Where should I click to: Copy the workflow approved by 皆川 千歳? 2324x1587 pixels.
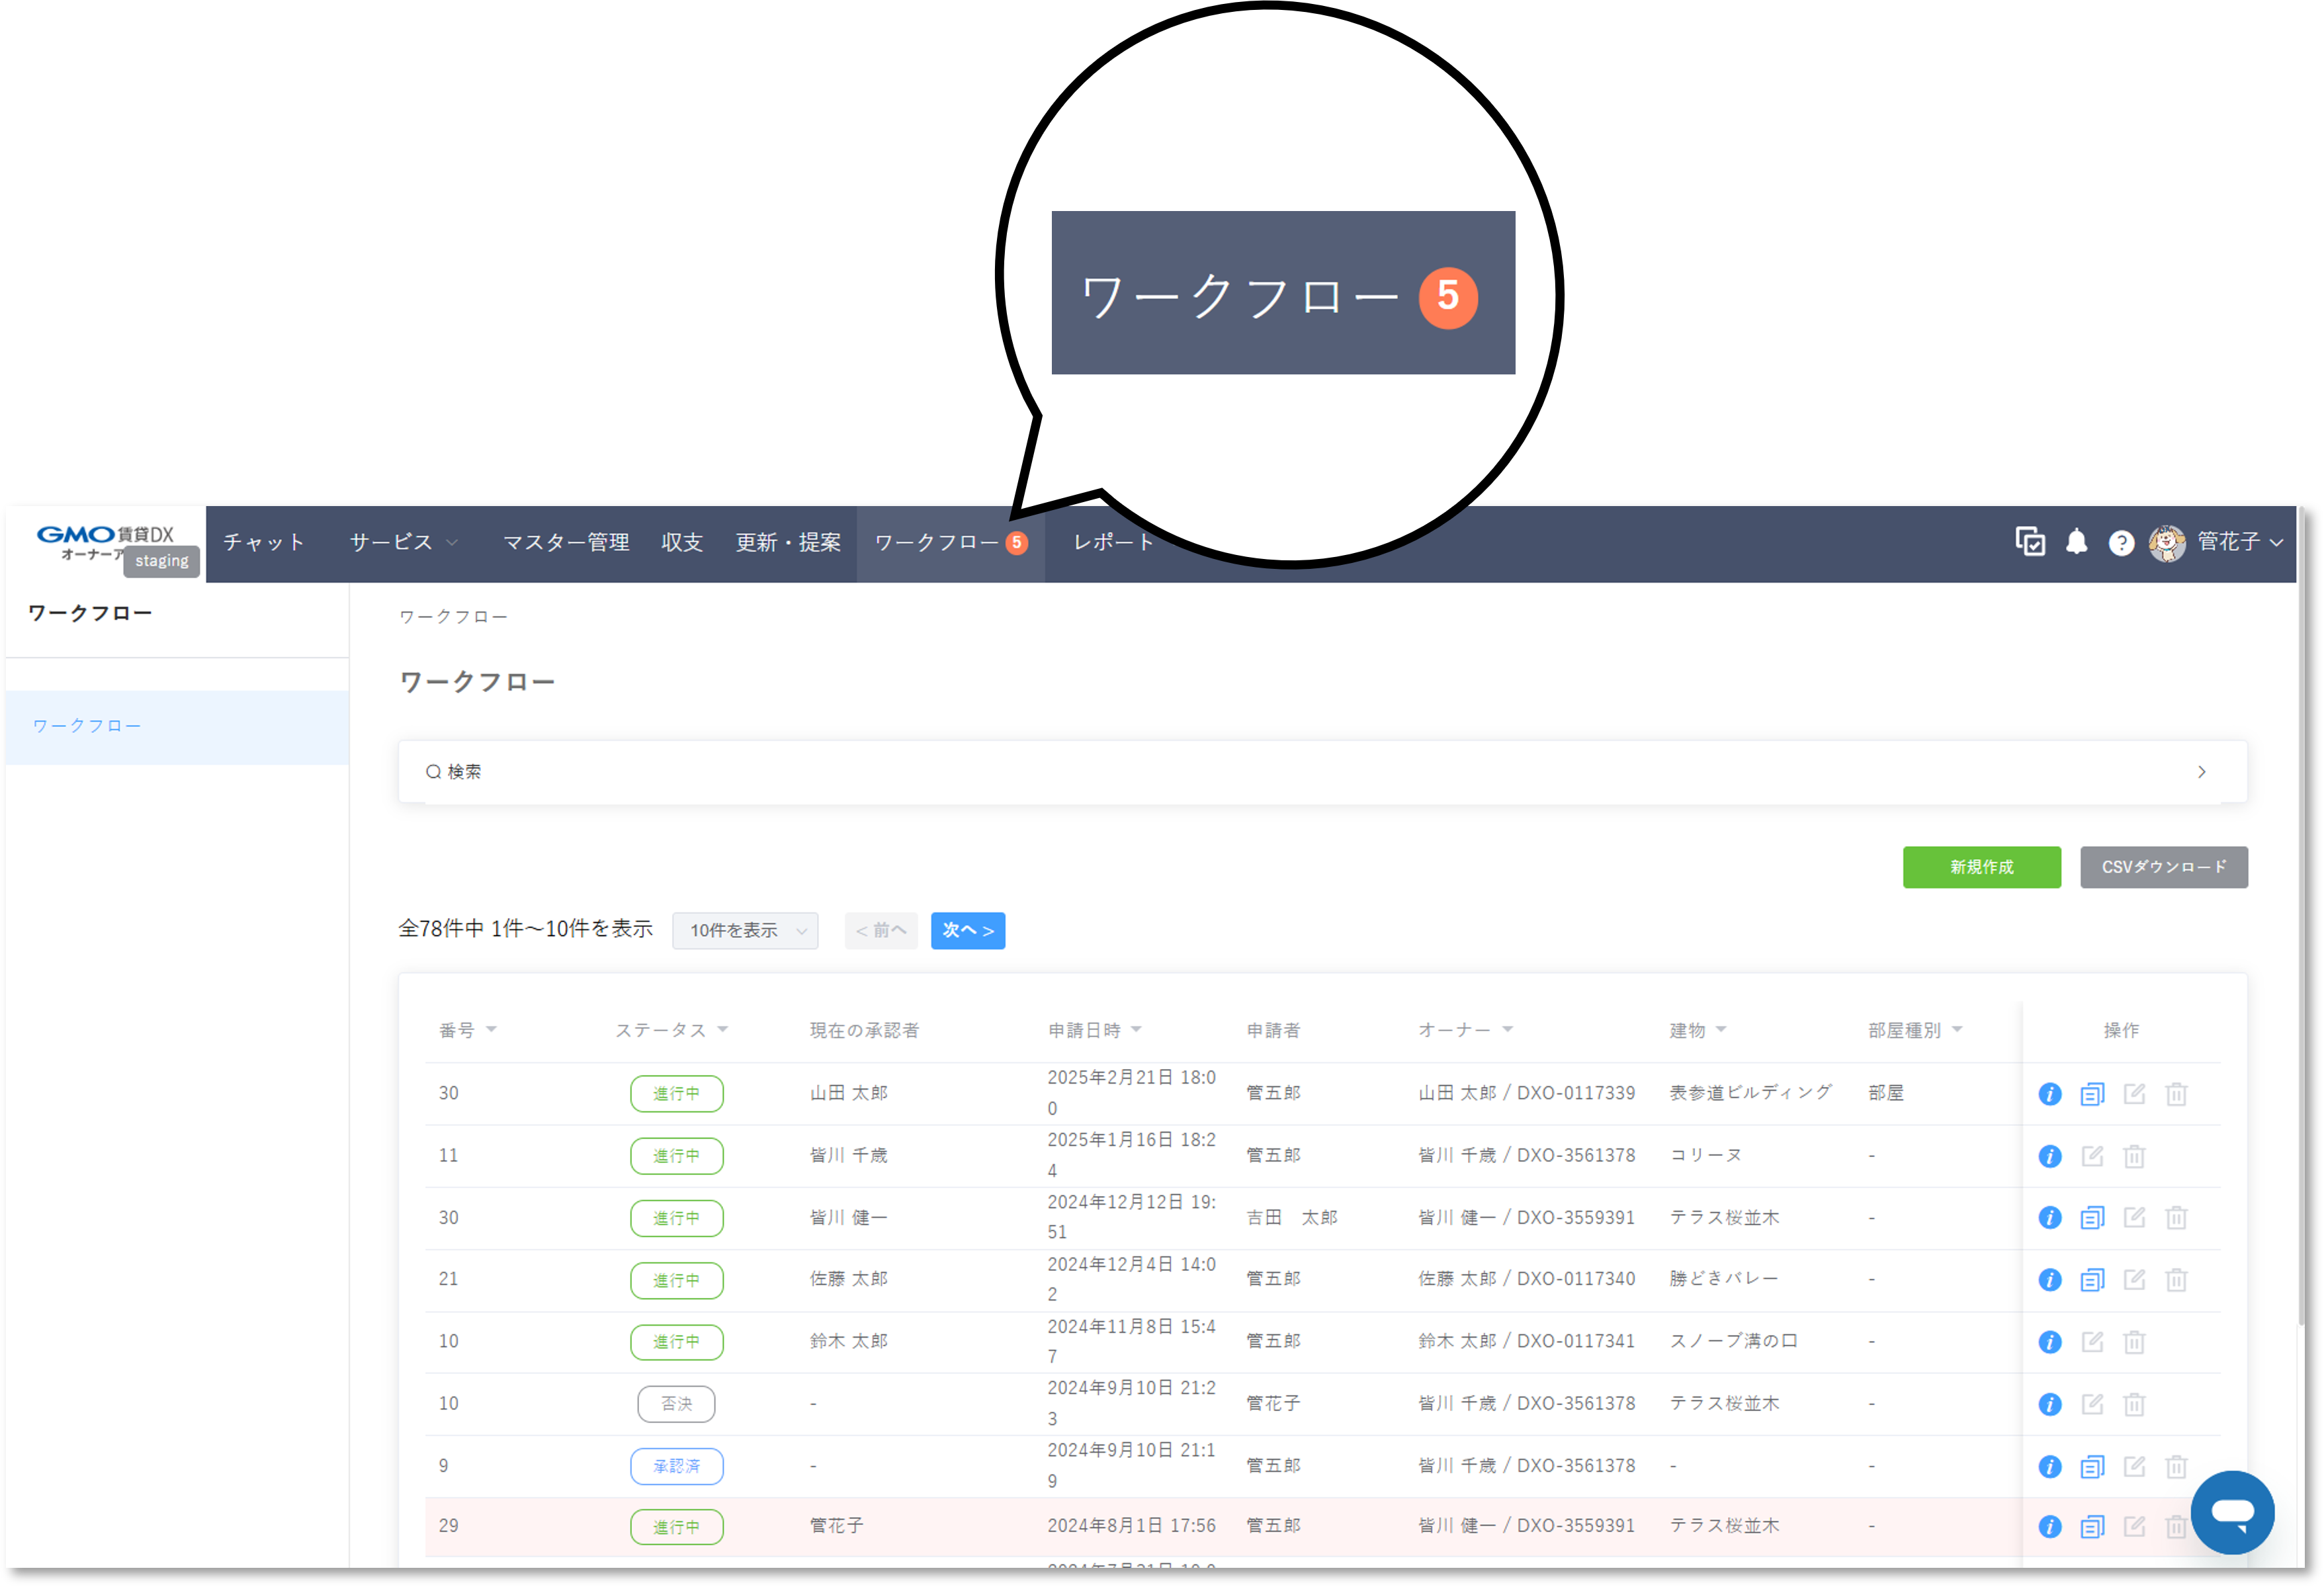pyautogui.click(x=2092, y=1466)
